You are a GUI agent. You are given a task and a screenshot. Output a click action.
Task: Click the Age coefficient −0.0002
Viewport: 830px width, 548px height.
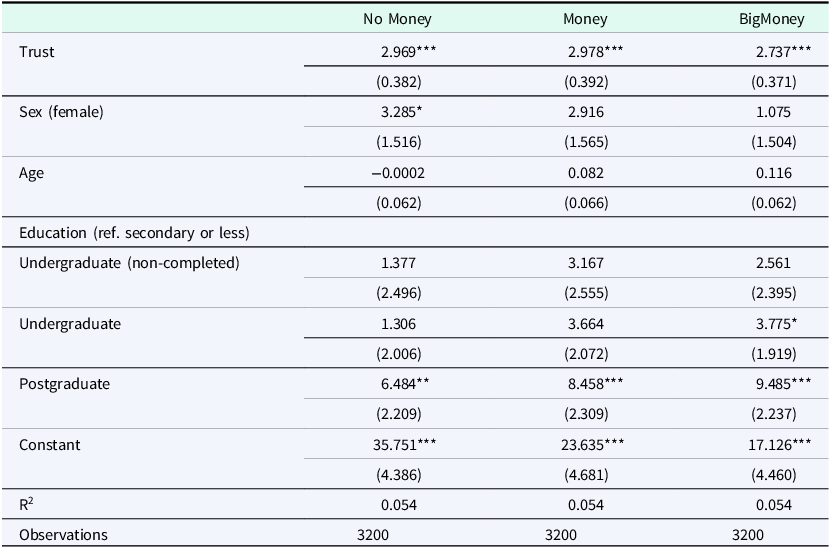click(398, 173)
